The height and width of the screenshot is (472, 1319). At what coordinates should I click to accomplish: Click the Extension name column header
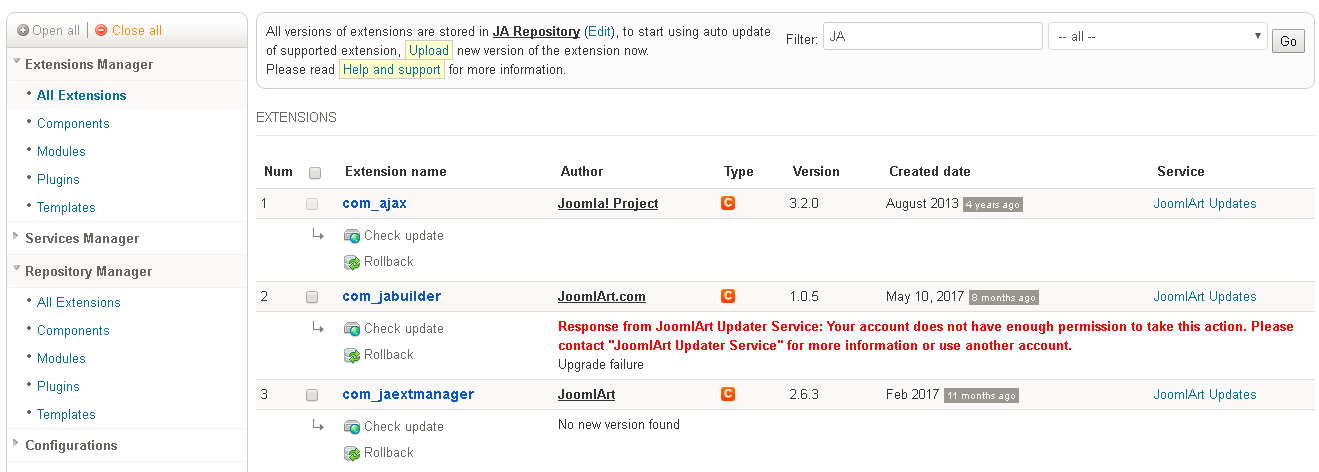pyautogui.click(x=396, y=171)
